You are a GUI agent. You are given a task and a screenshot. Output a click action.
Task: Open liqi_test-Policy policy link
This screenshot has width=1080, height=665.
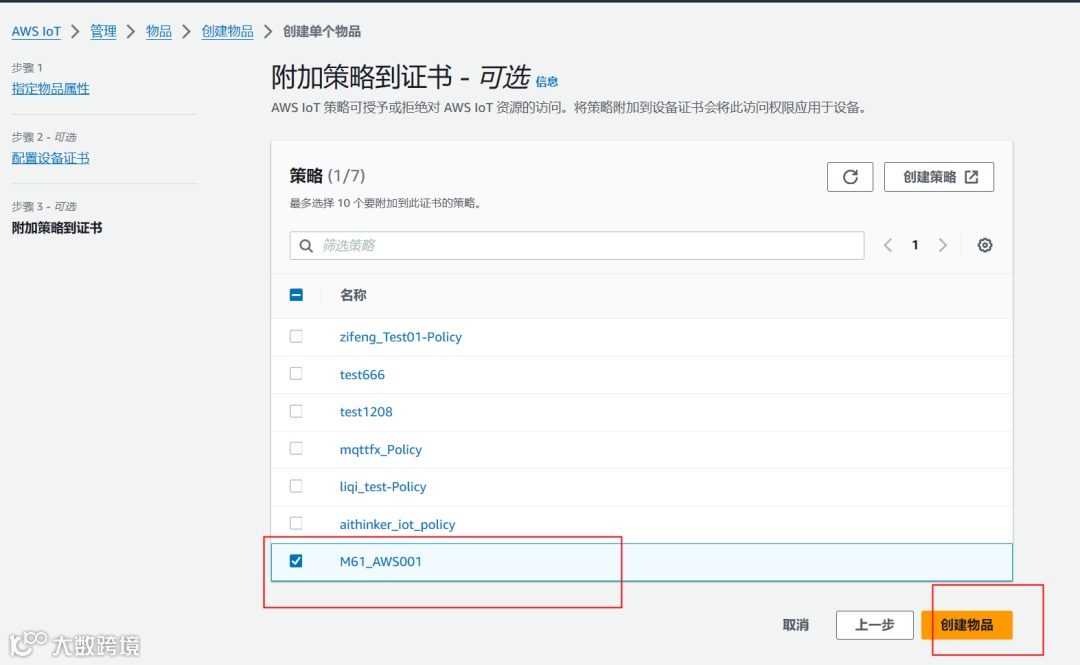[x=383, y=487]
